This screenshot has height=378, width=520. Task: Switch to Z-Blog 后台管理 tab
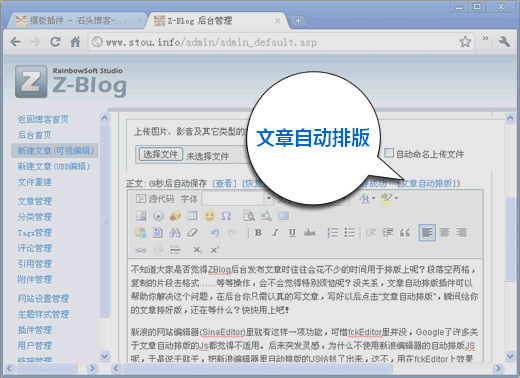pos(217,21)
